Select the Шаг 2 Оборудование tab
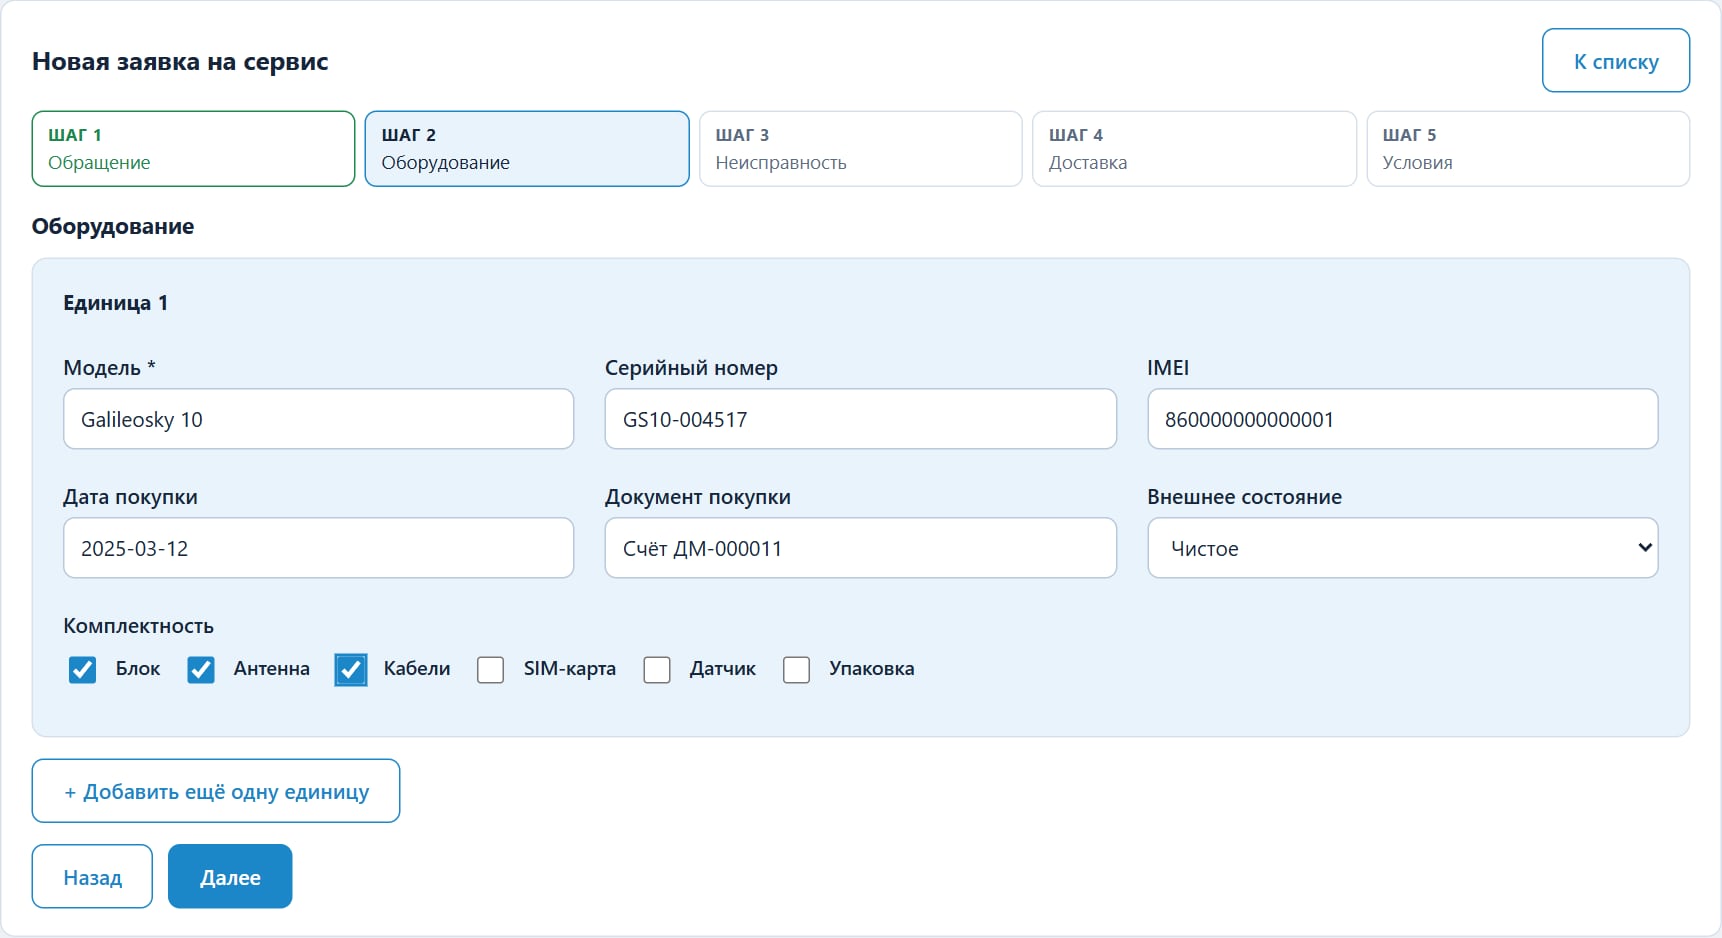Screen dimensions: 1722x938 527,149
